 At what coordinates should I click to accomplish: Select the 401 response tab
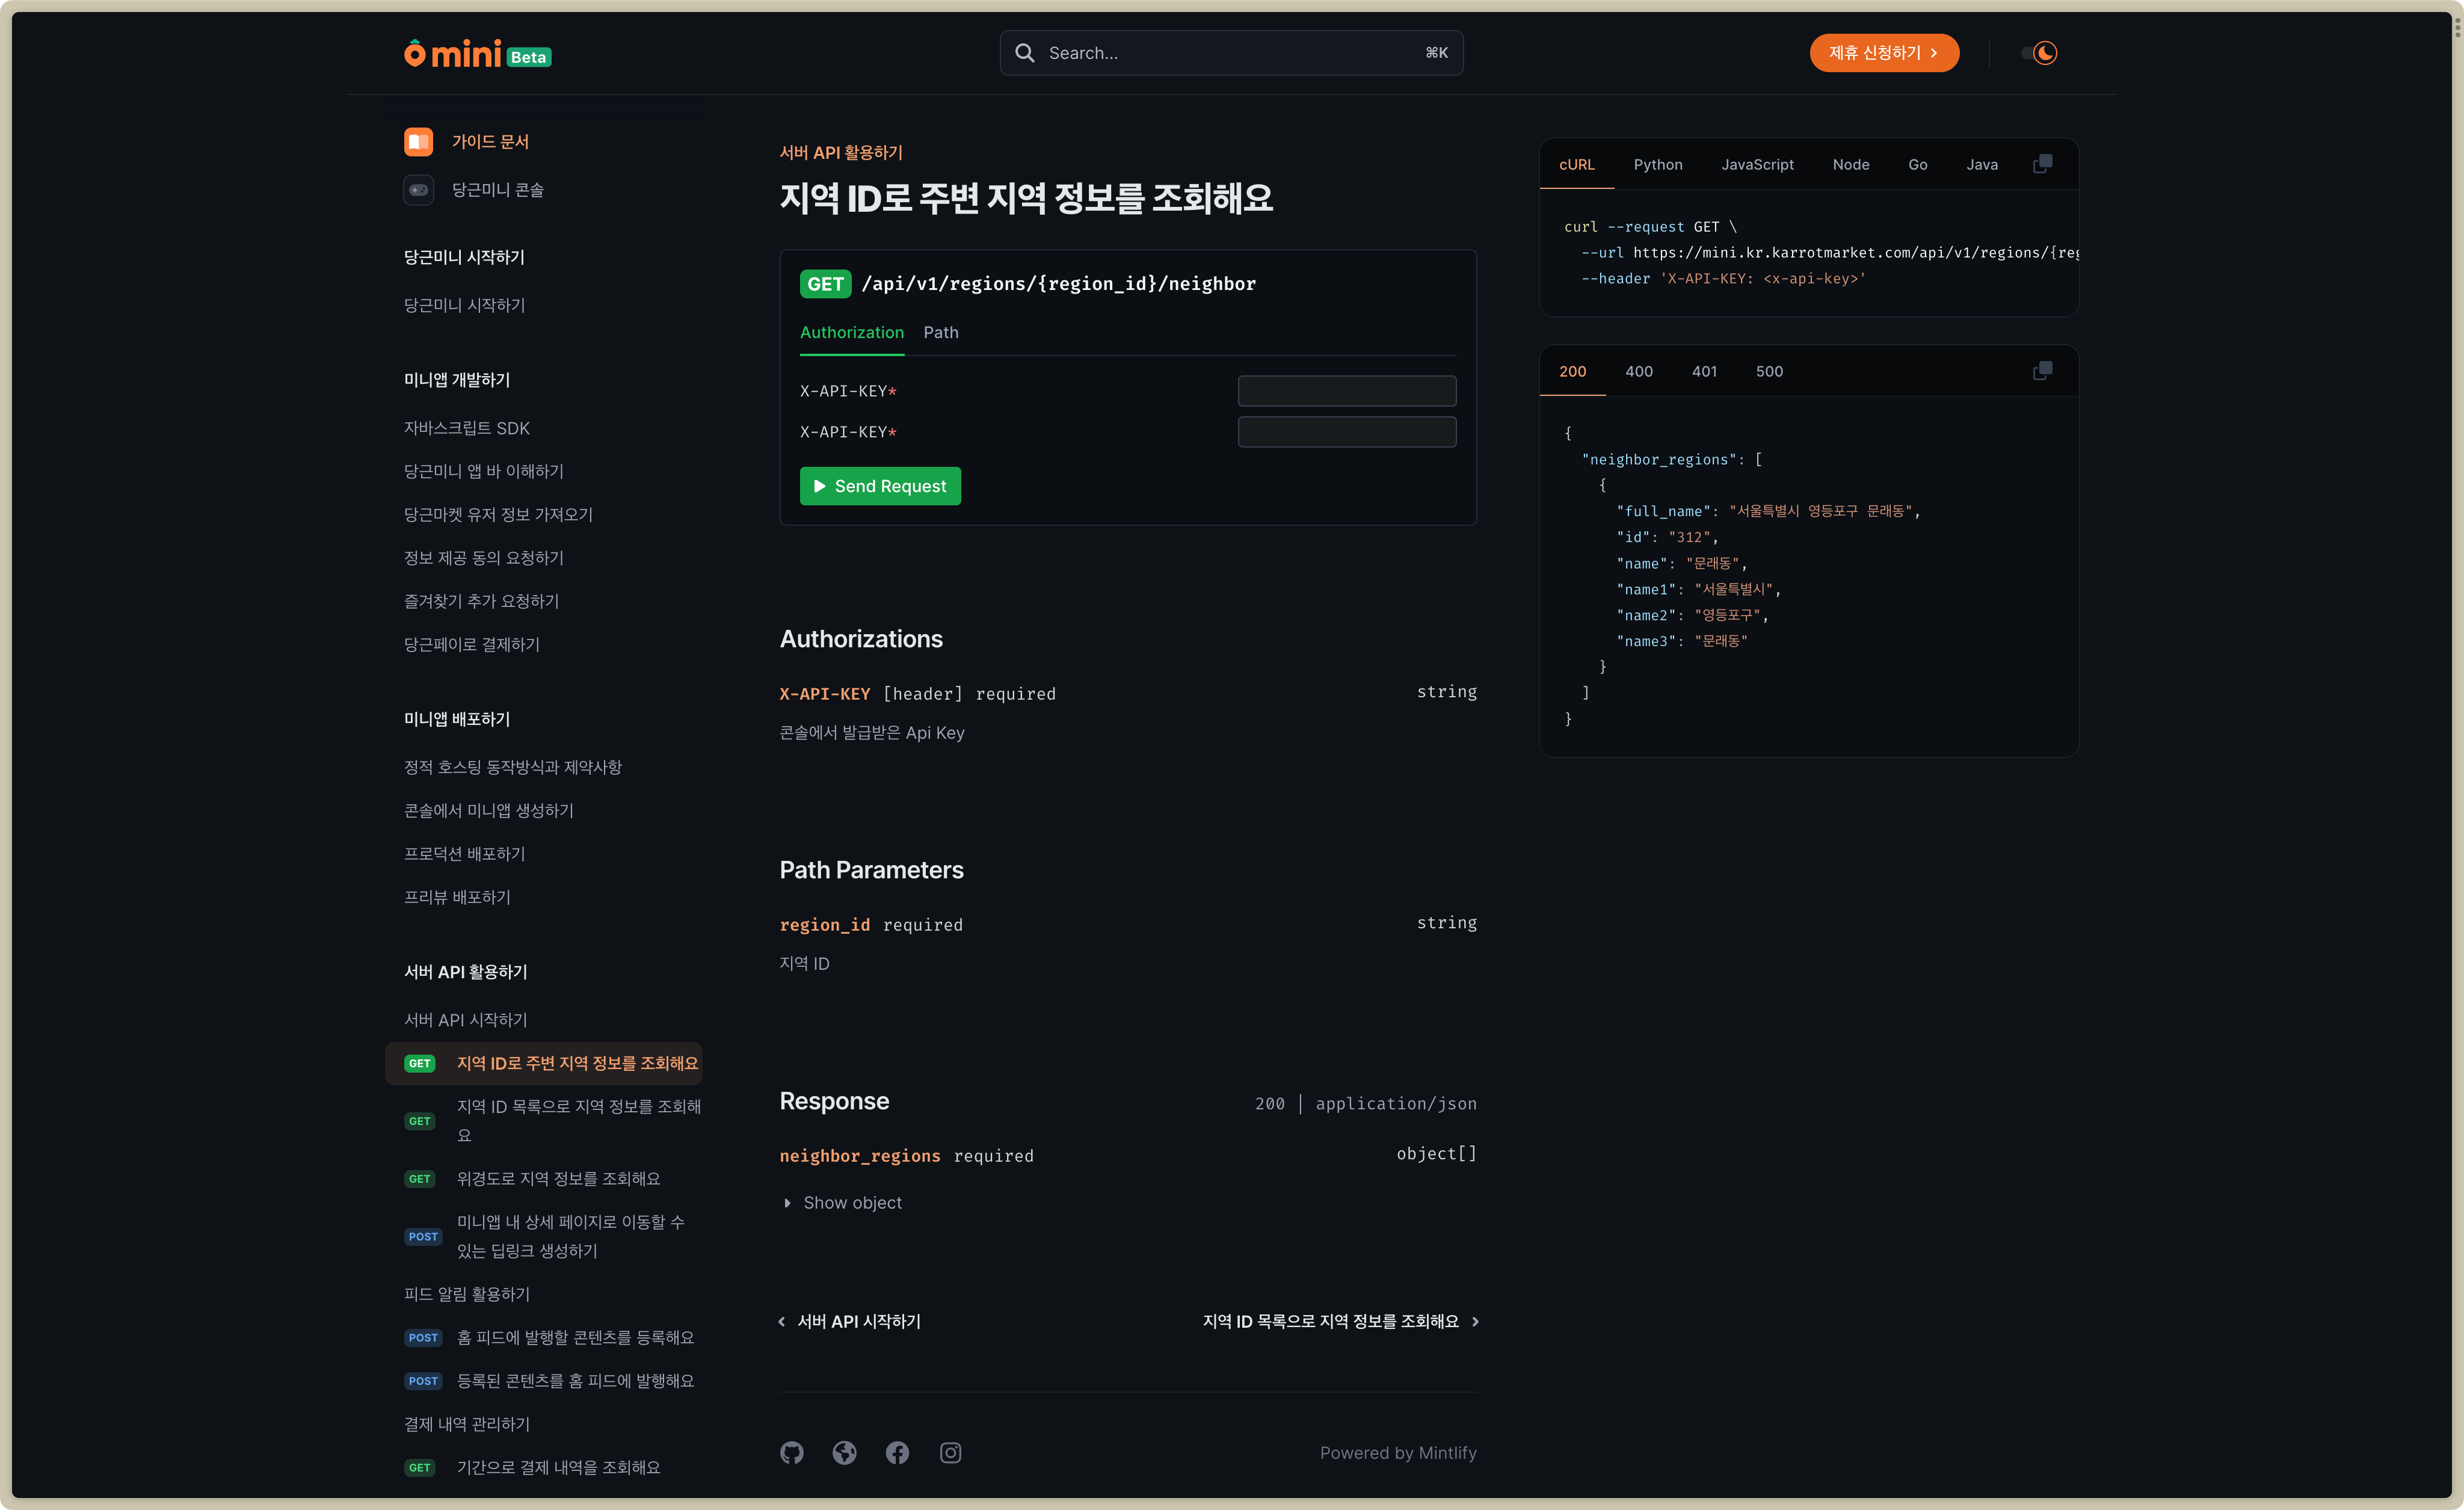[1704, 372]
